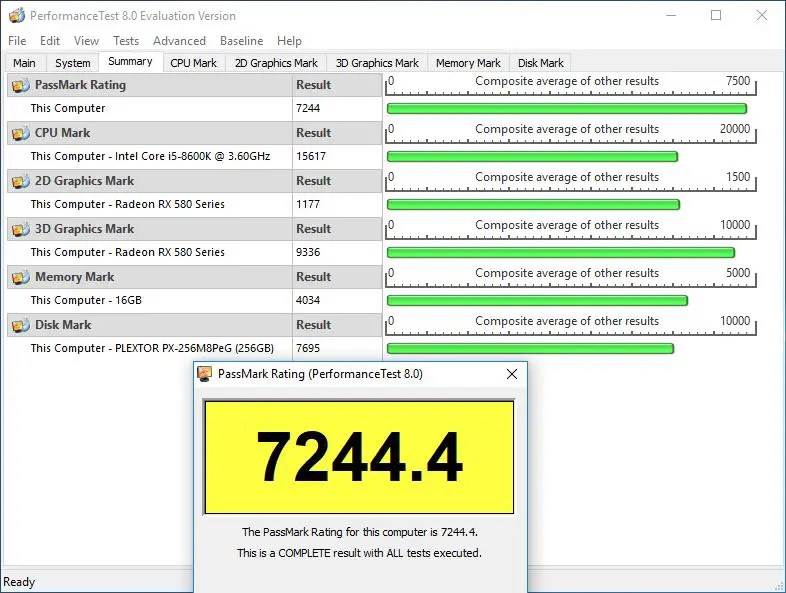This screenshot has height=593, width=786.
Task: Select the Intel Core i5-8600K row
Action: coord(194,156)
